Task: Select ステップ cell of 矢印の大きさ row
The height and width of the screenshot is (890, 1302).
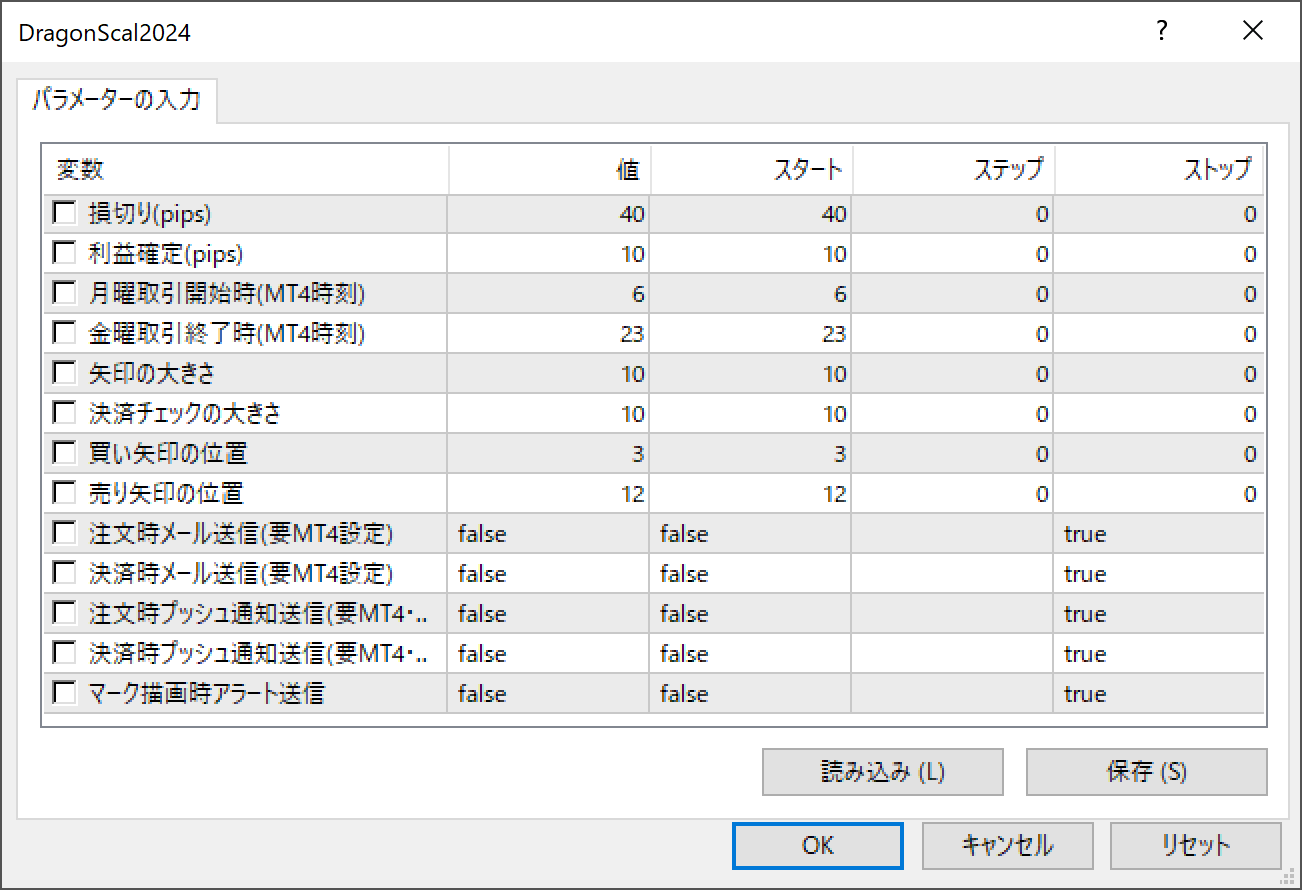Action: coord(953,373)
